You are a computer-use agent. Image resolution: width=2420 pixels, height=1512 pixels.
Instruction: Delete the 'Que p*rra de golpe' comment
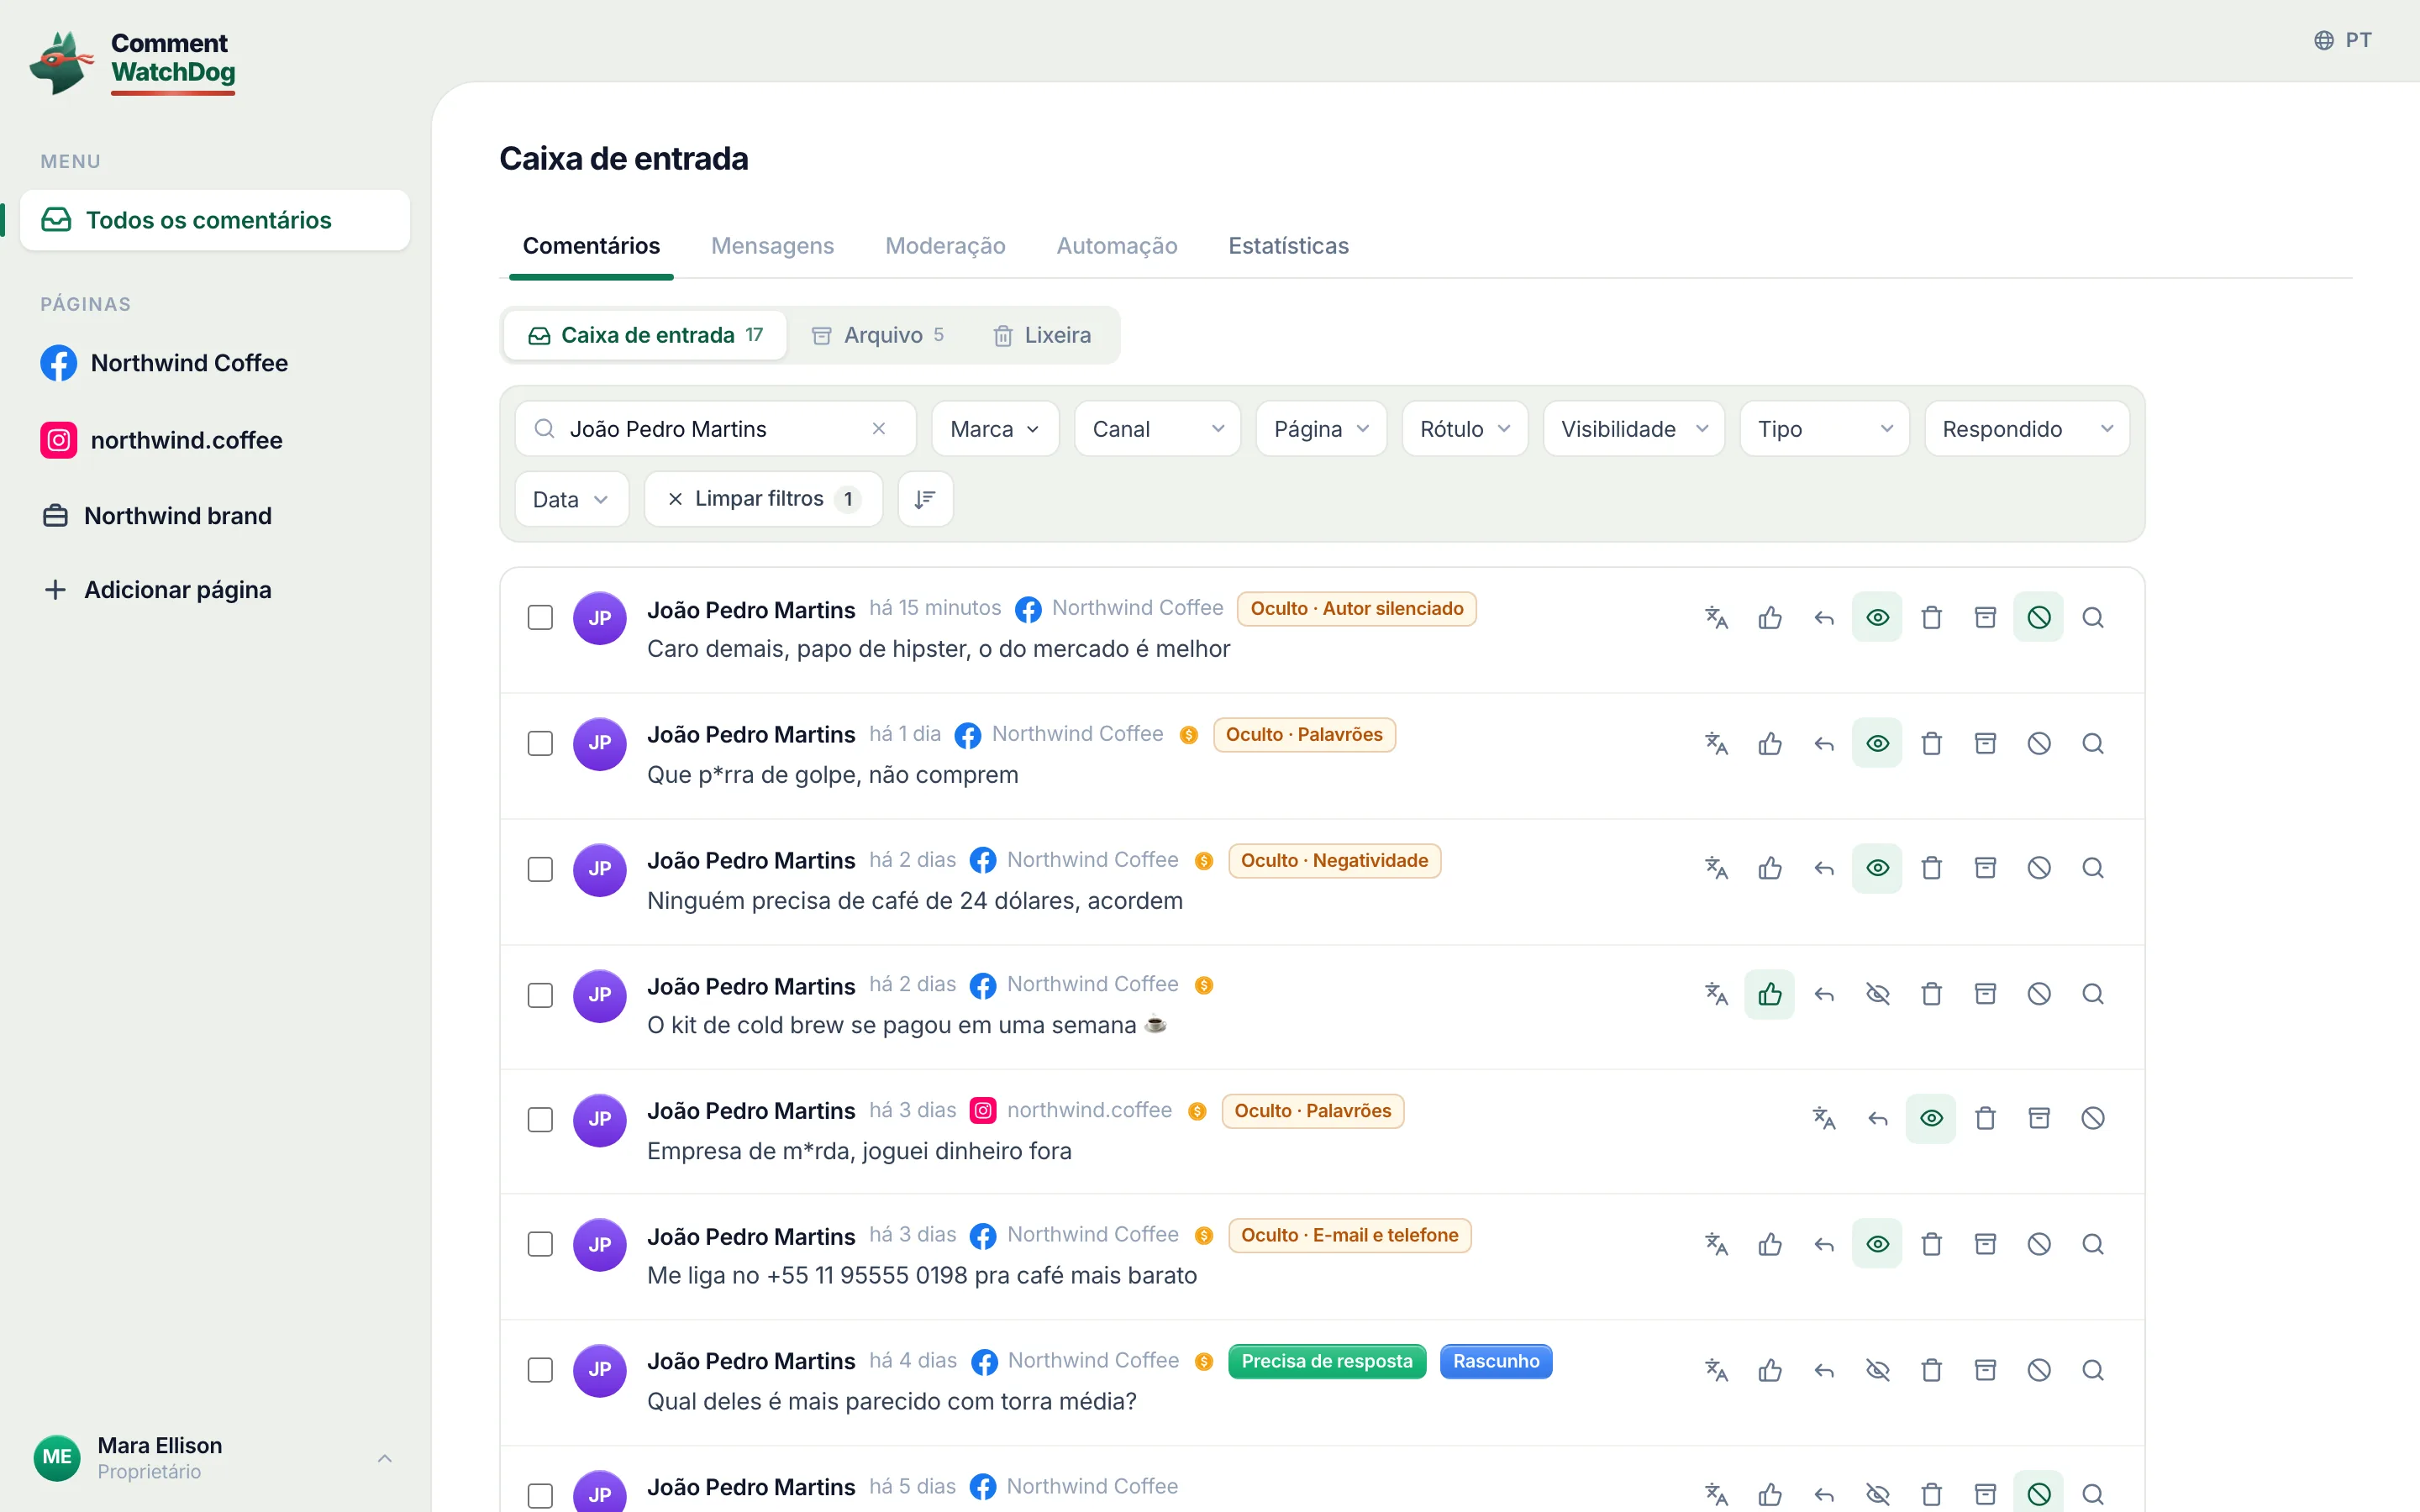pos(1932,743)
